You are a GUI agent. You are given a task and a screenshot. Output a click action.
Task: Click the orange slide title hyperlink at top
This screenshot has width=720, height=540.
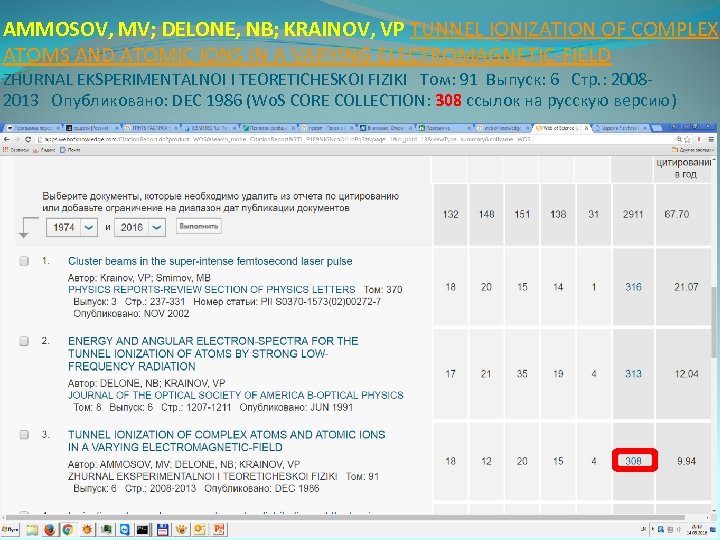click(360, 42)
